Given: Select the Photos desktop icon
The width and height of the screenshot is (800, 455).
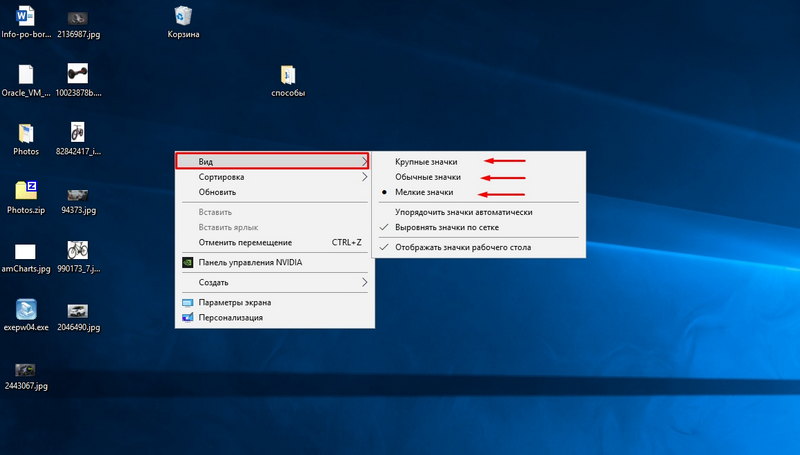Looking at the screenshot, I should point(26,134).
